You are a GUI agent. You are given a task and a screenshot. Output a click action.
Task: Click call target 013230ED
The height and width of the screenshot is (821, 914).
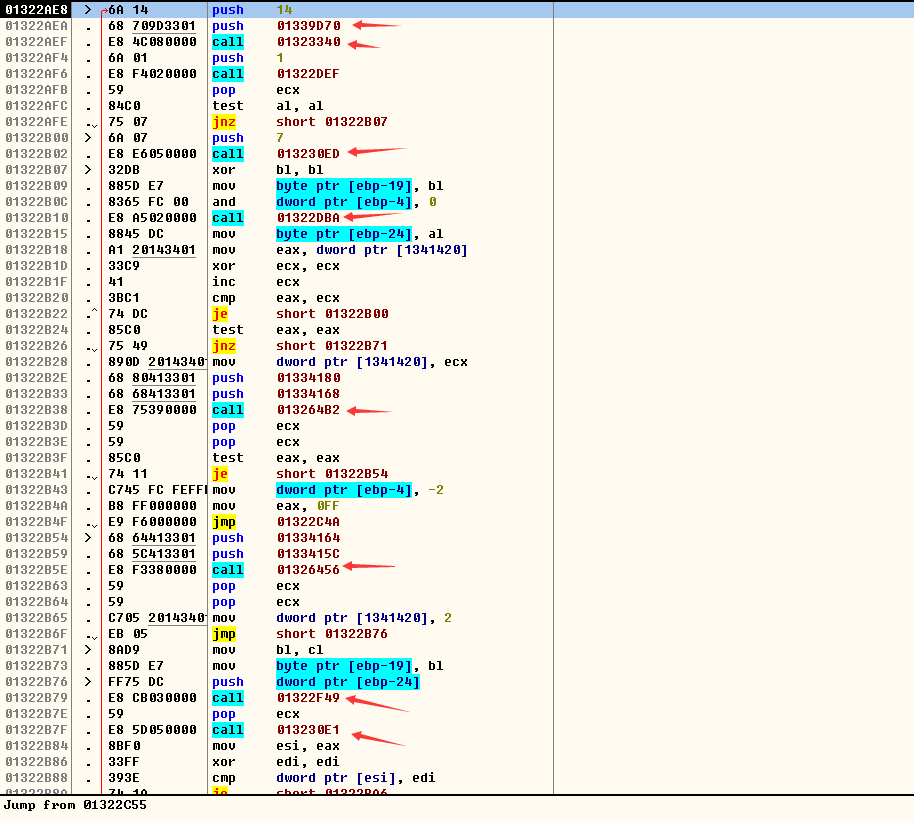coord(308,153)
